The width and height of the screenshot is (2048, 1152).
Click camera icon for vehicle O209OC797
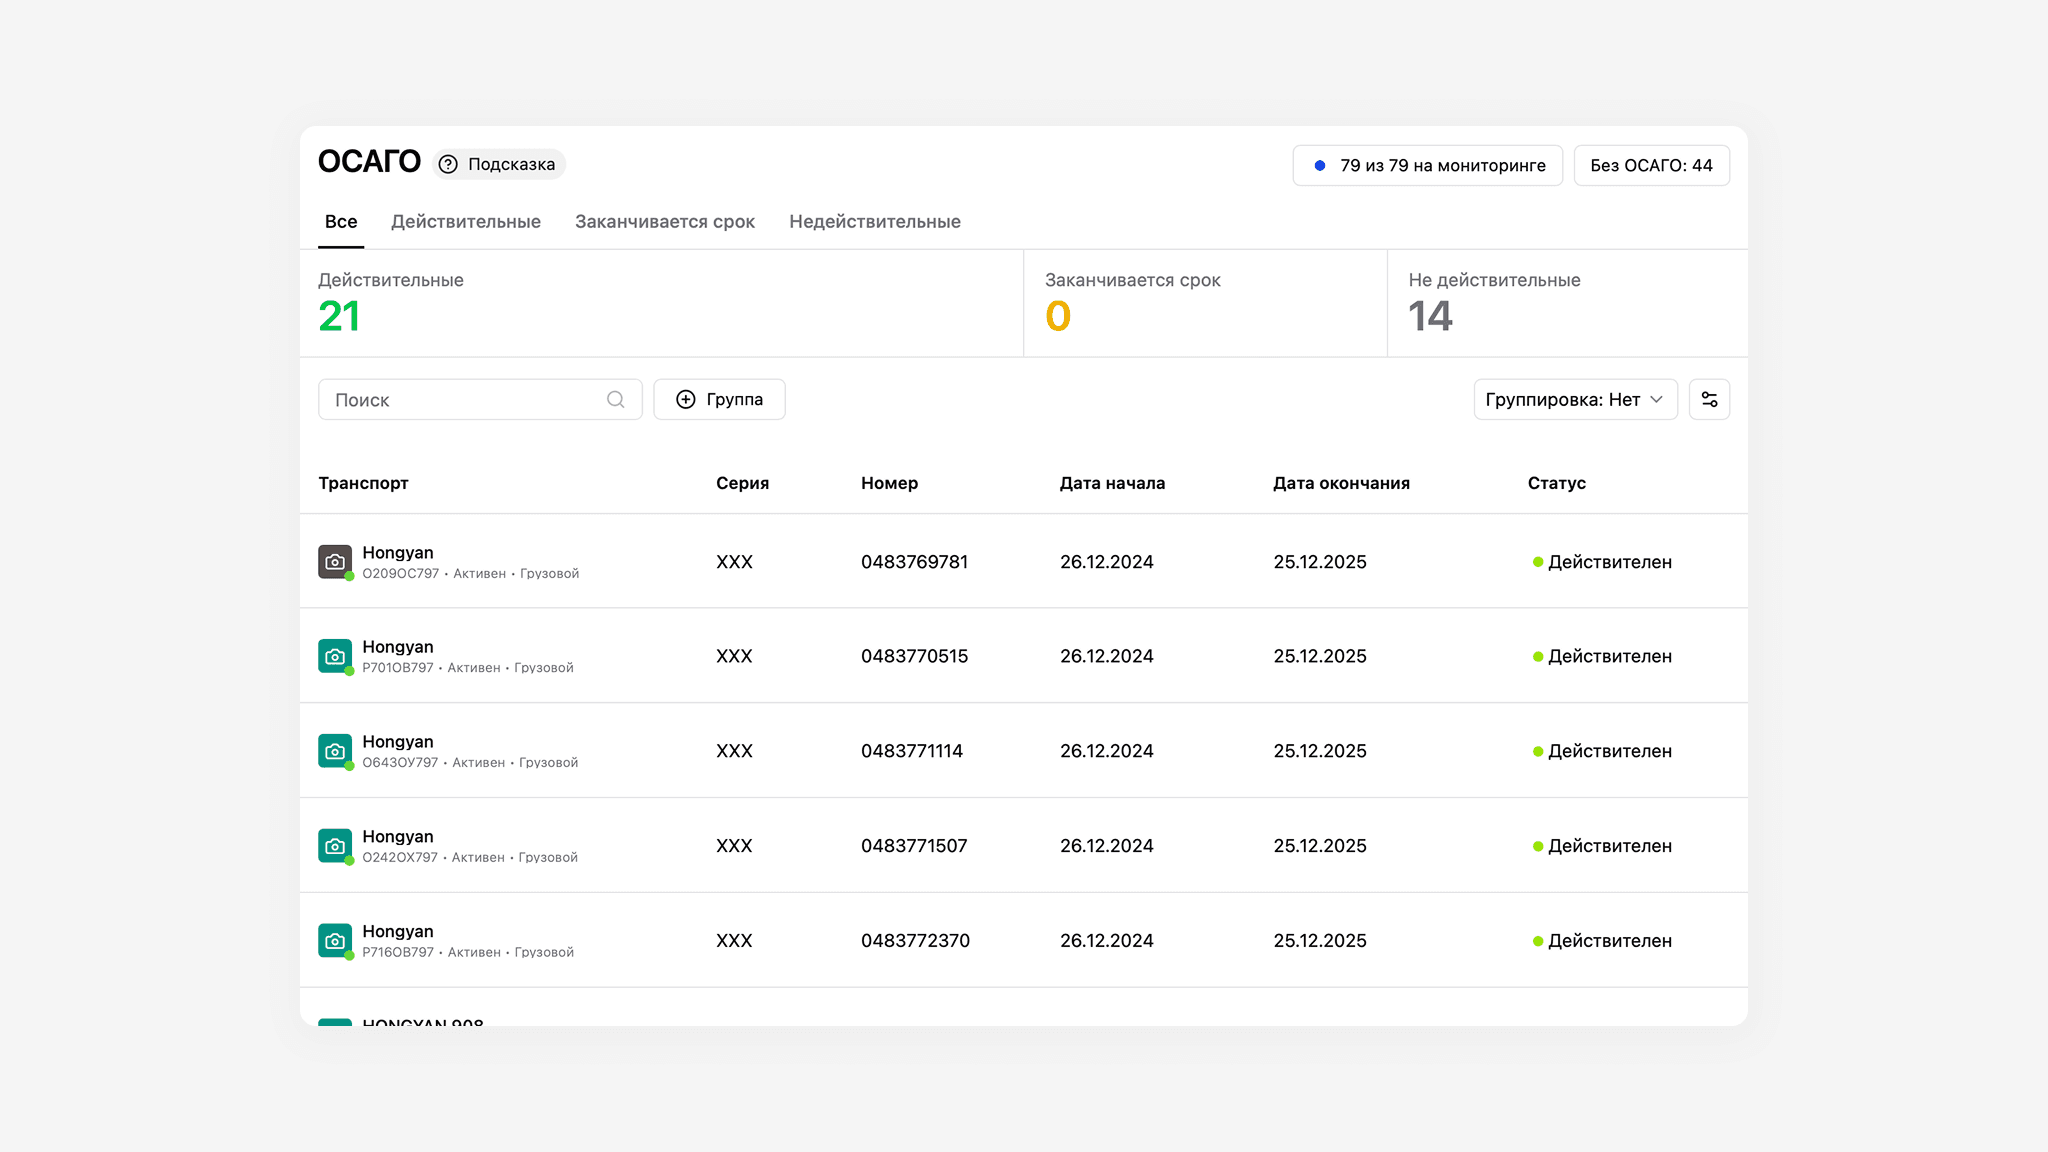point(335,562)
